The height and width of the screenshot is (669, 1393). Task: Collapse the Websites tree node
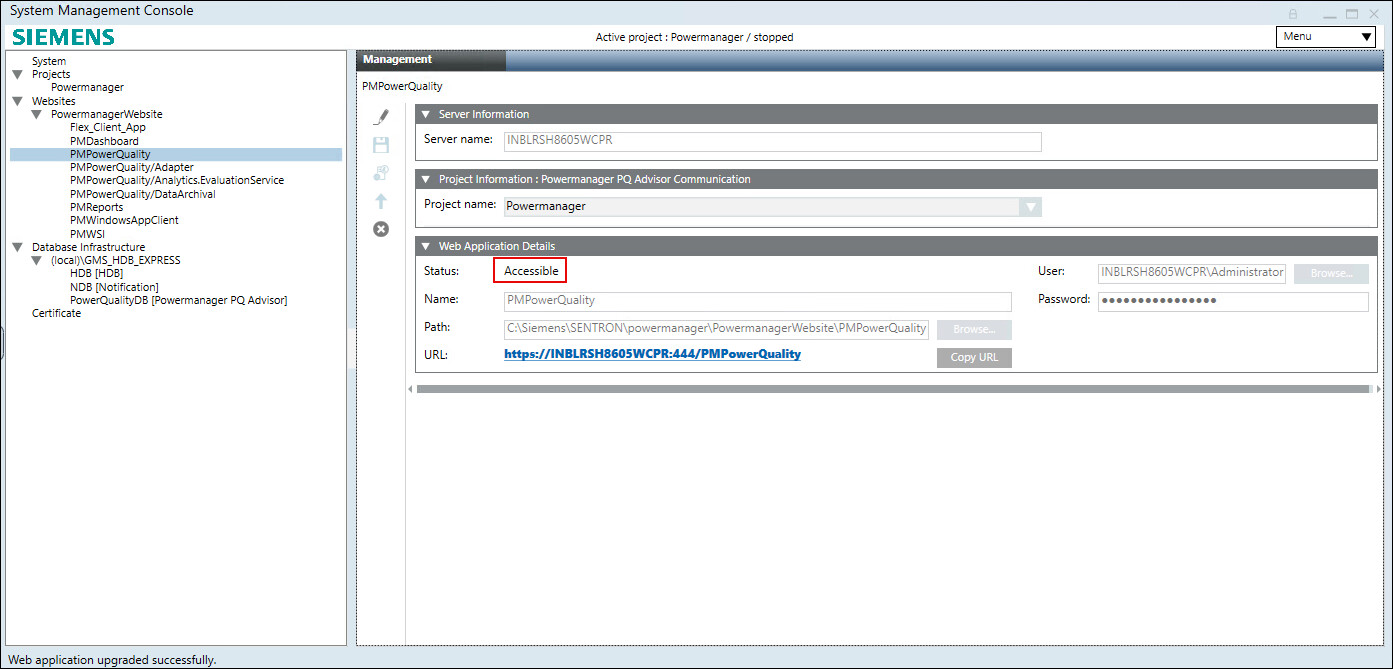click(17, 101)
